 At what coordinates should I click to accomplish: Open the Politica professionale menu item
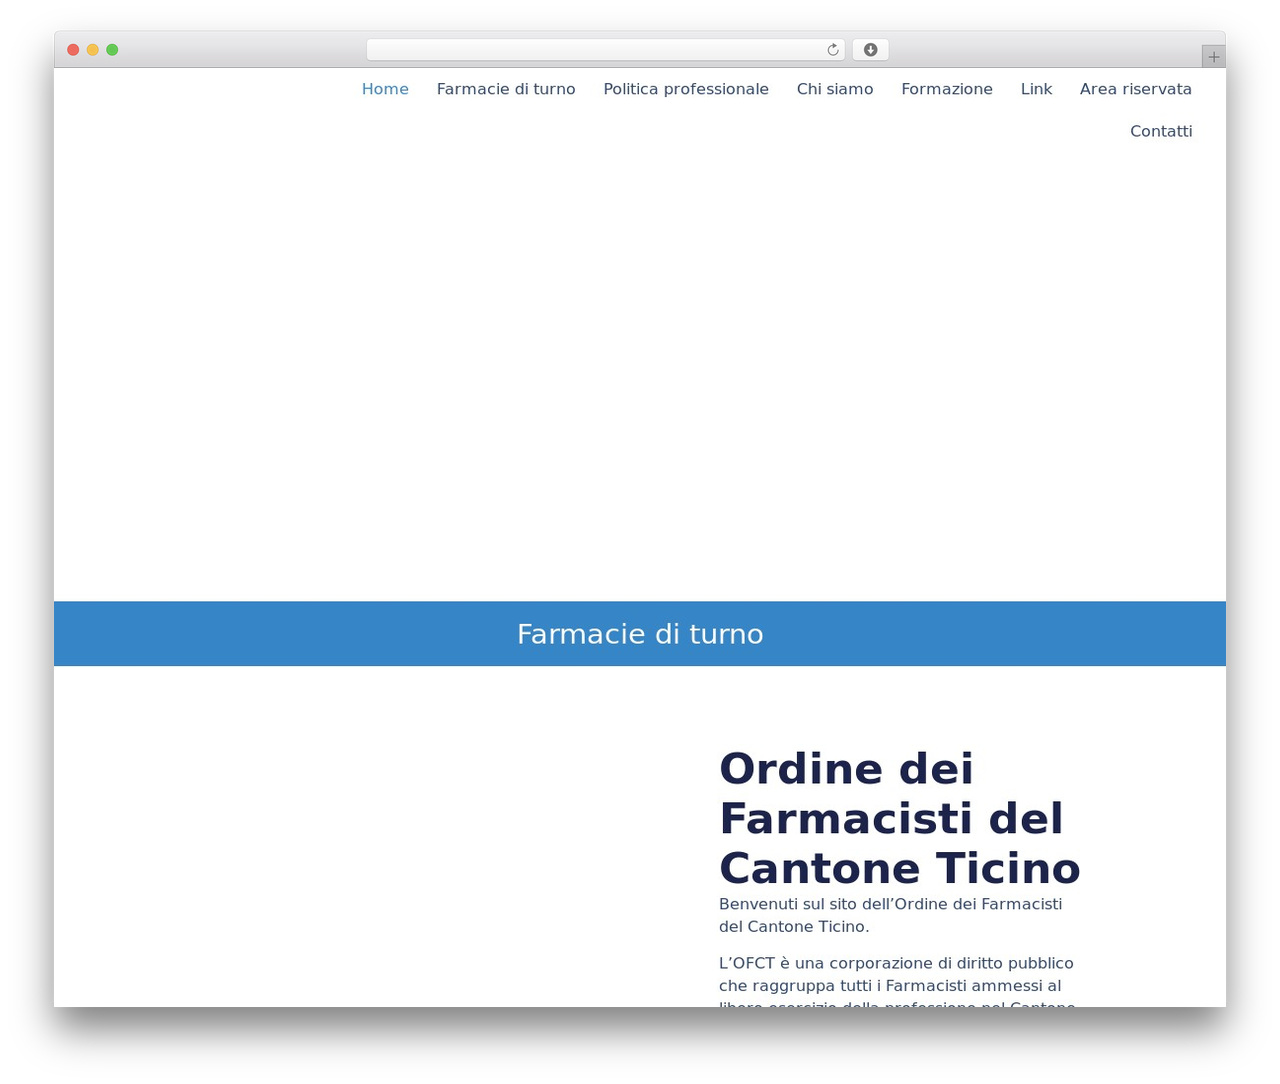point(686,89)
